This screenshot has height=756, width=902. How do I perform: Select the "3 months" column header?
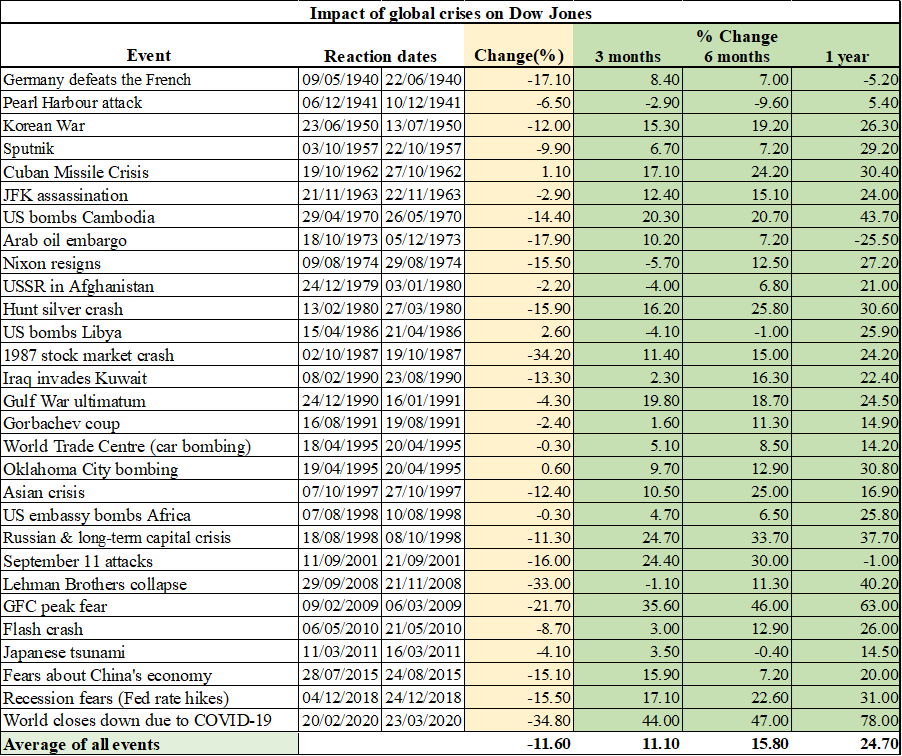pos(628,56)
